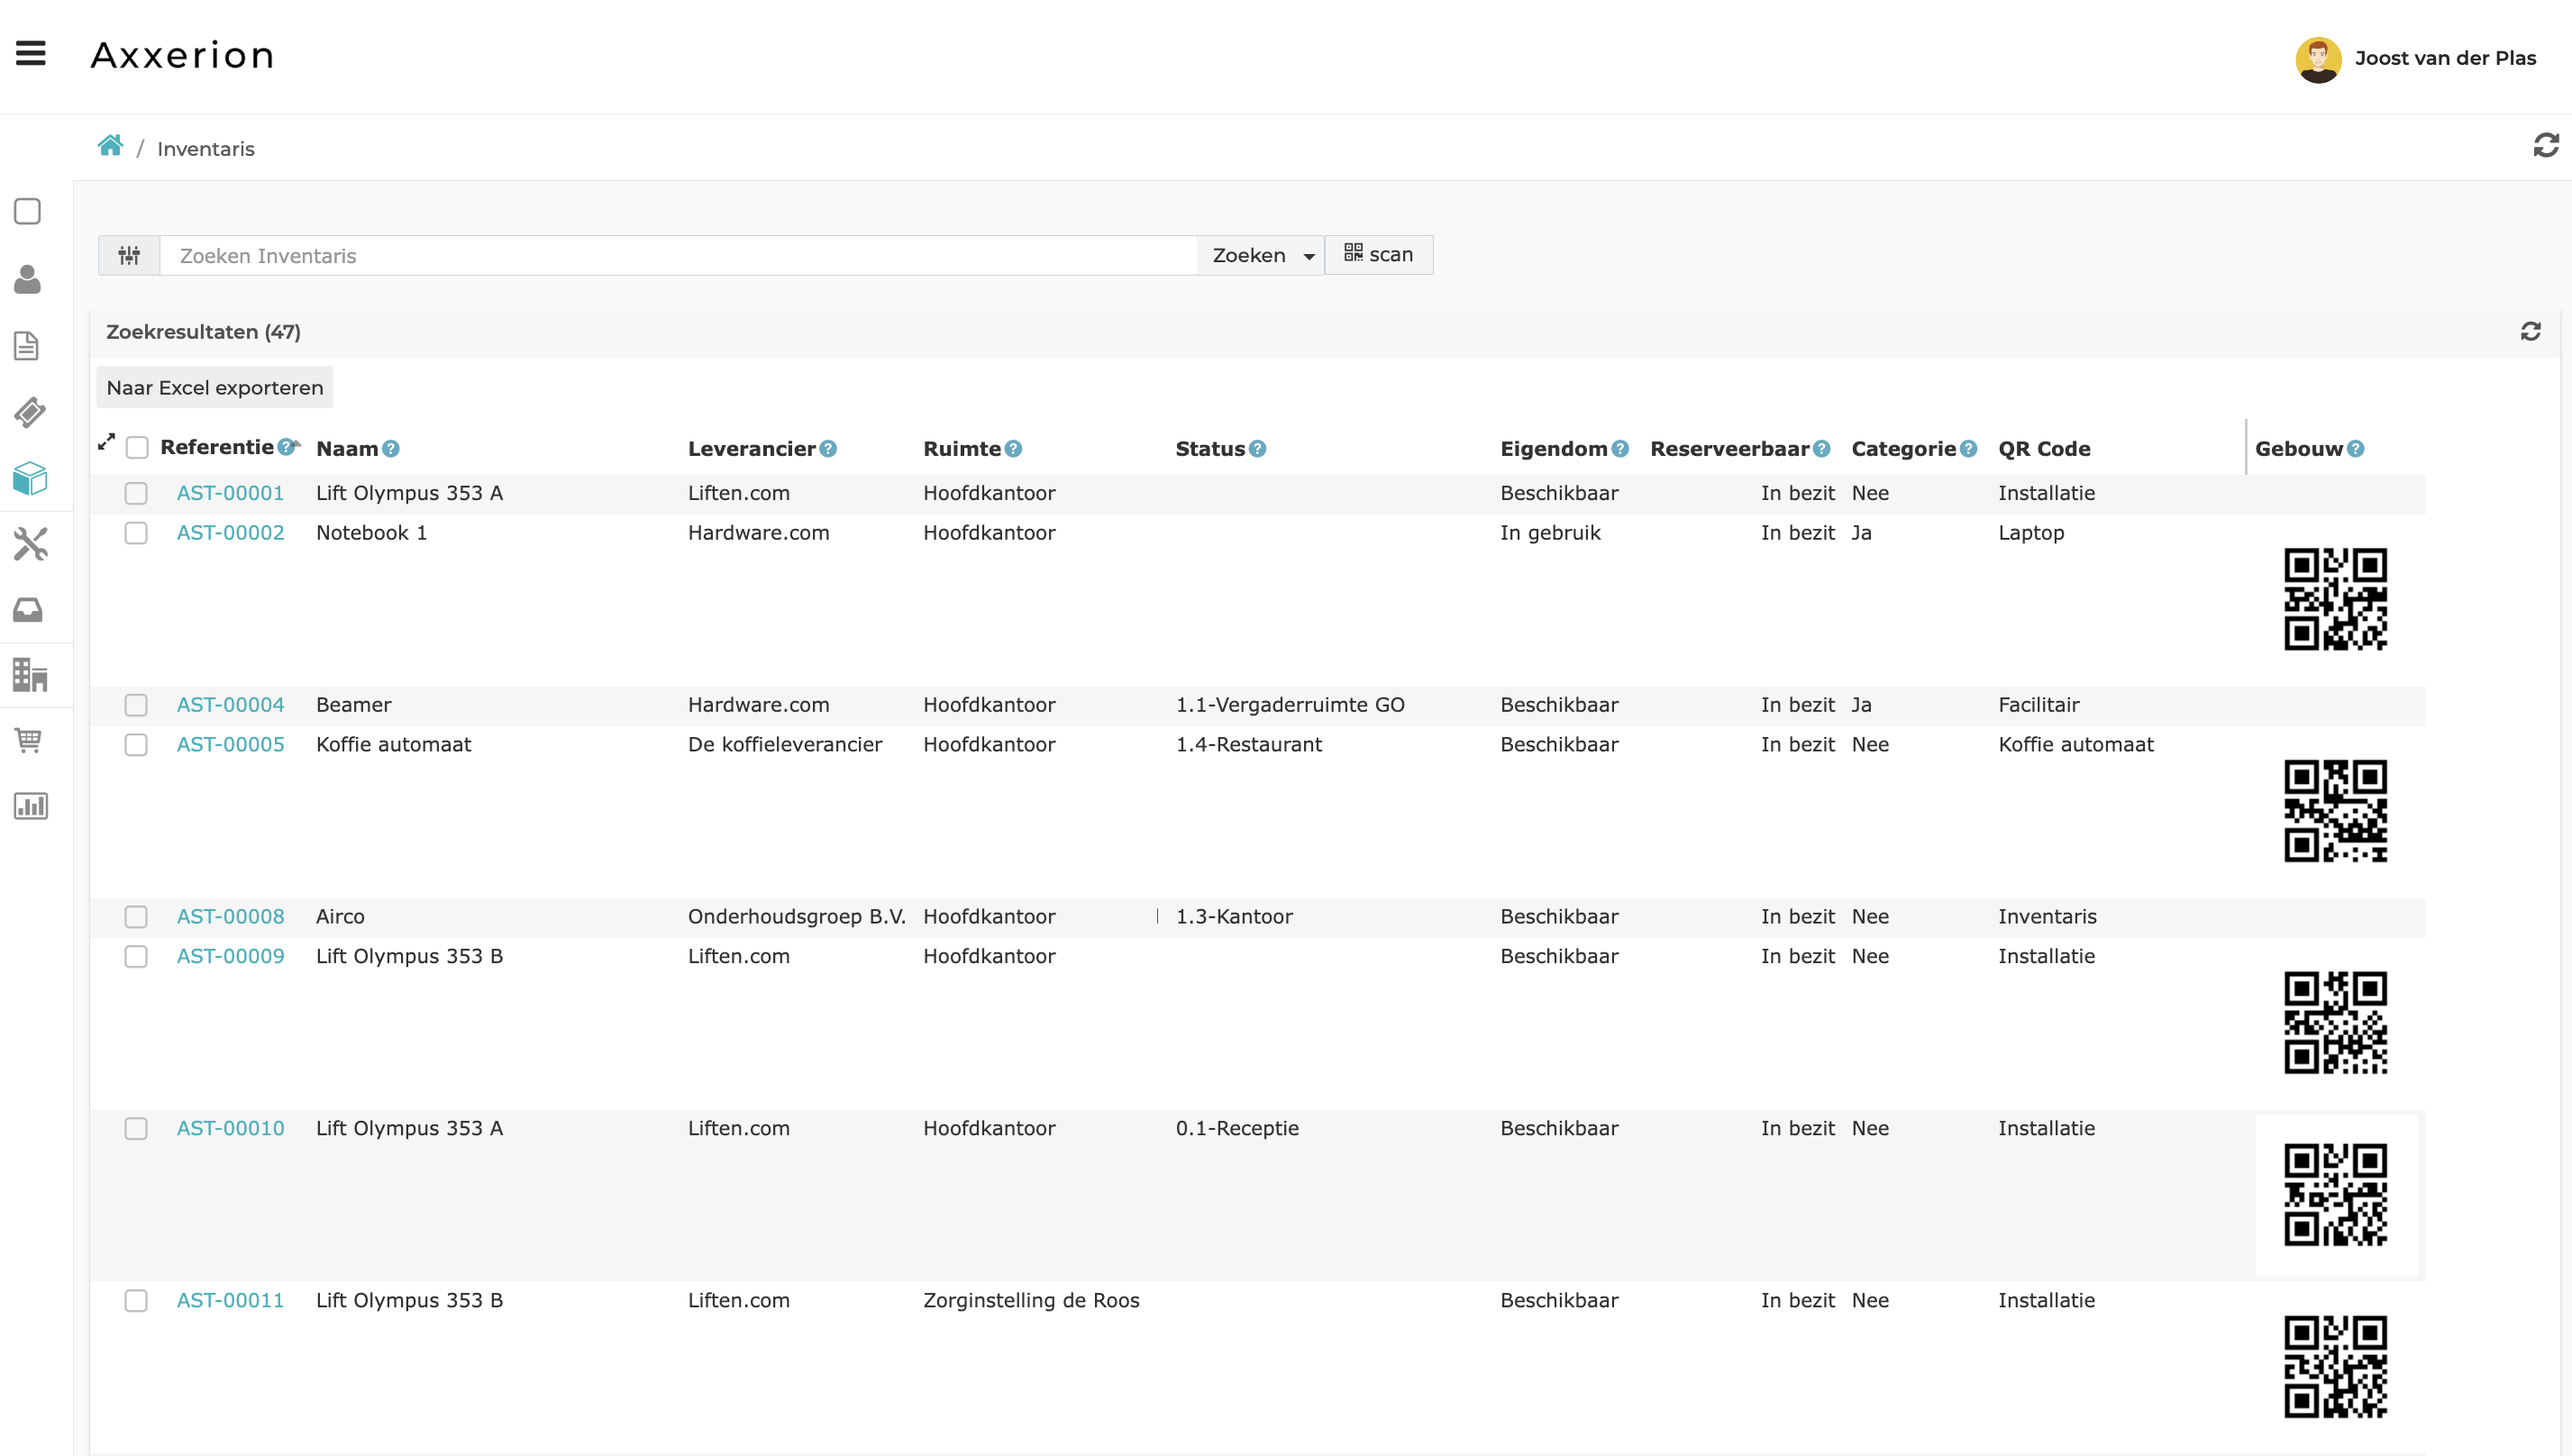This screenshot has height=1456, width=2572.
Task: Expand the Zoeken dropdown arrow
Action: [x=1309, y=257]
